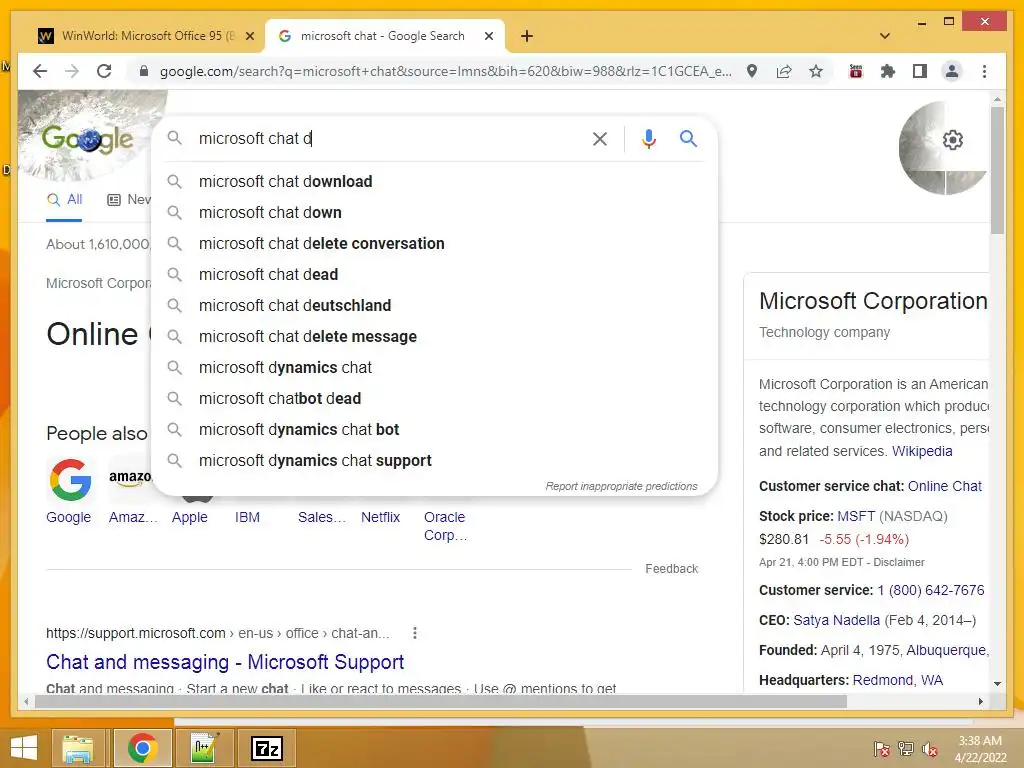
Task: Open the red extension icon
Action: [856, 71]
